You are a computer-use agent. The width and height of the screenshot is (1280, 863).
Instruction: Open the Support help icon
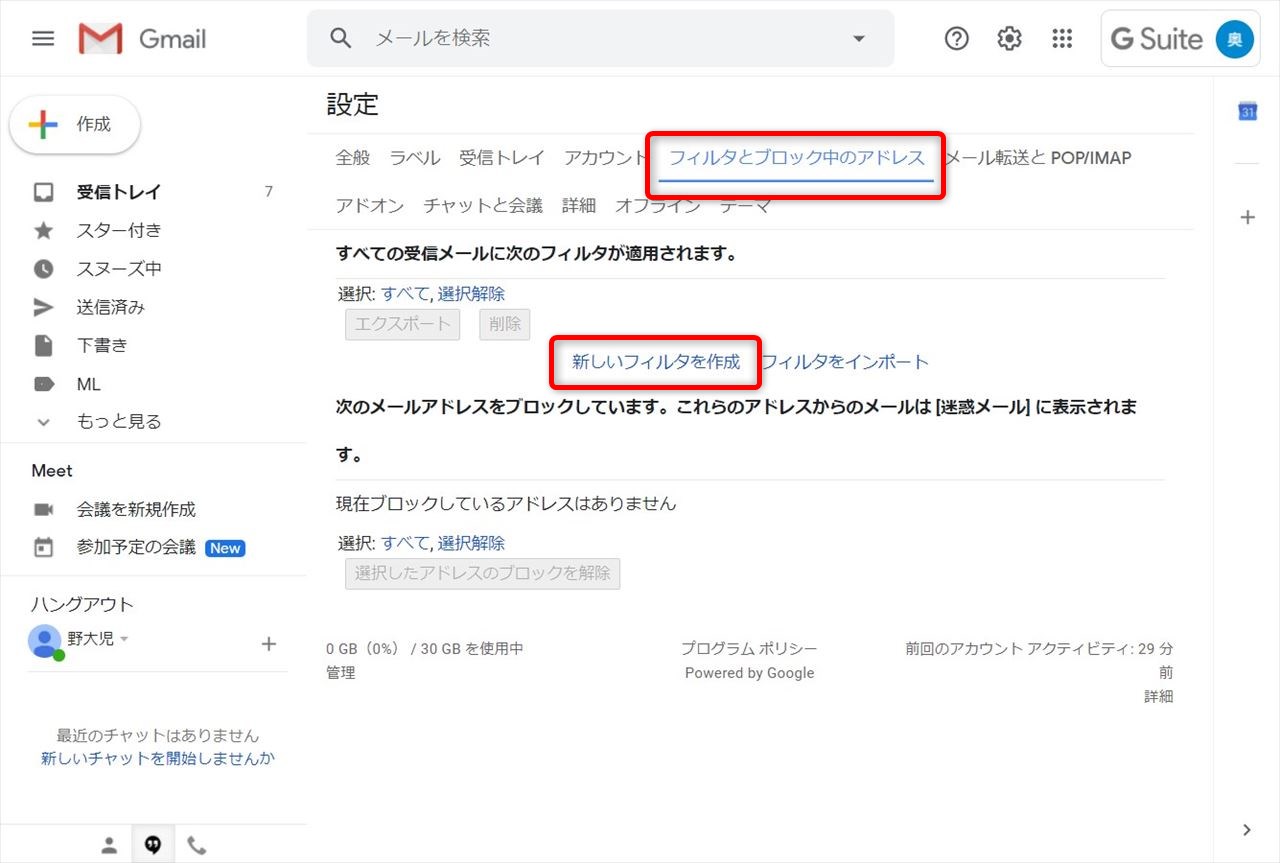pyautogui.click(x=957, y=39)
